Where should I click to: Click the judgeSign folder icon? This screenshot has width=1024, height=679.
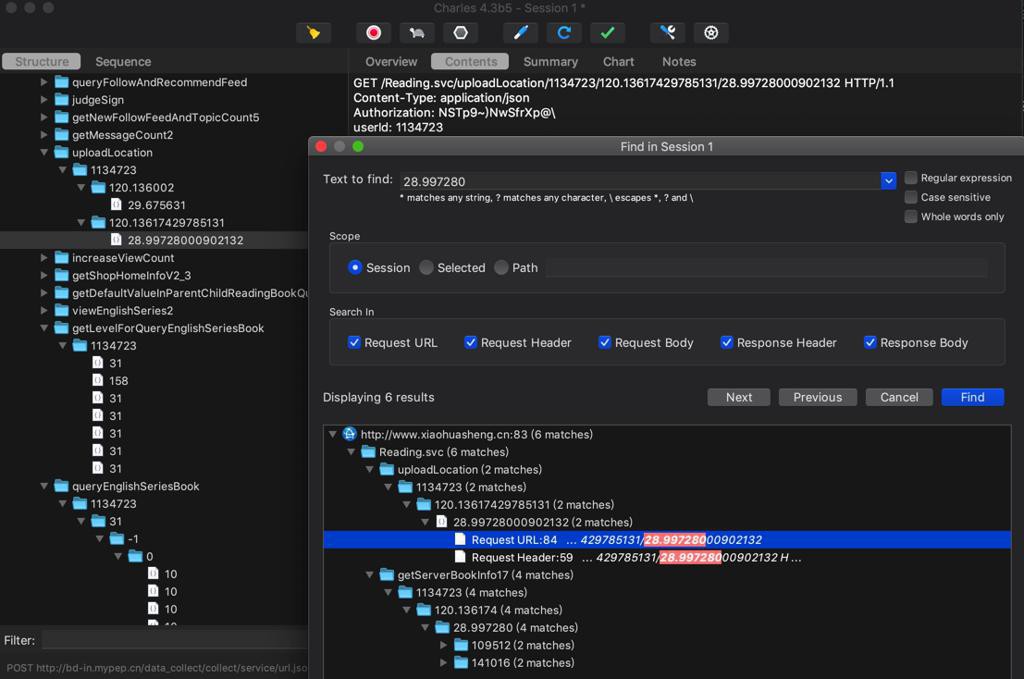[x=61, y=99]
